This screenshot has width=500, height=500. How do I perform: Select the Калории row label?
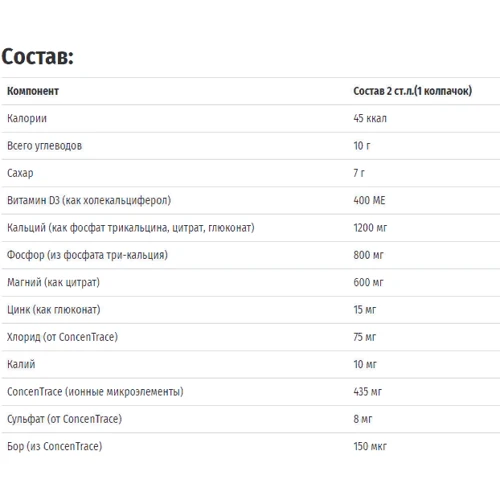(27, 118)
